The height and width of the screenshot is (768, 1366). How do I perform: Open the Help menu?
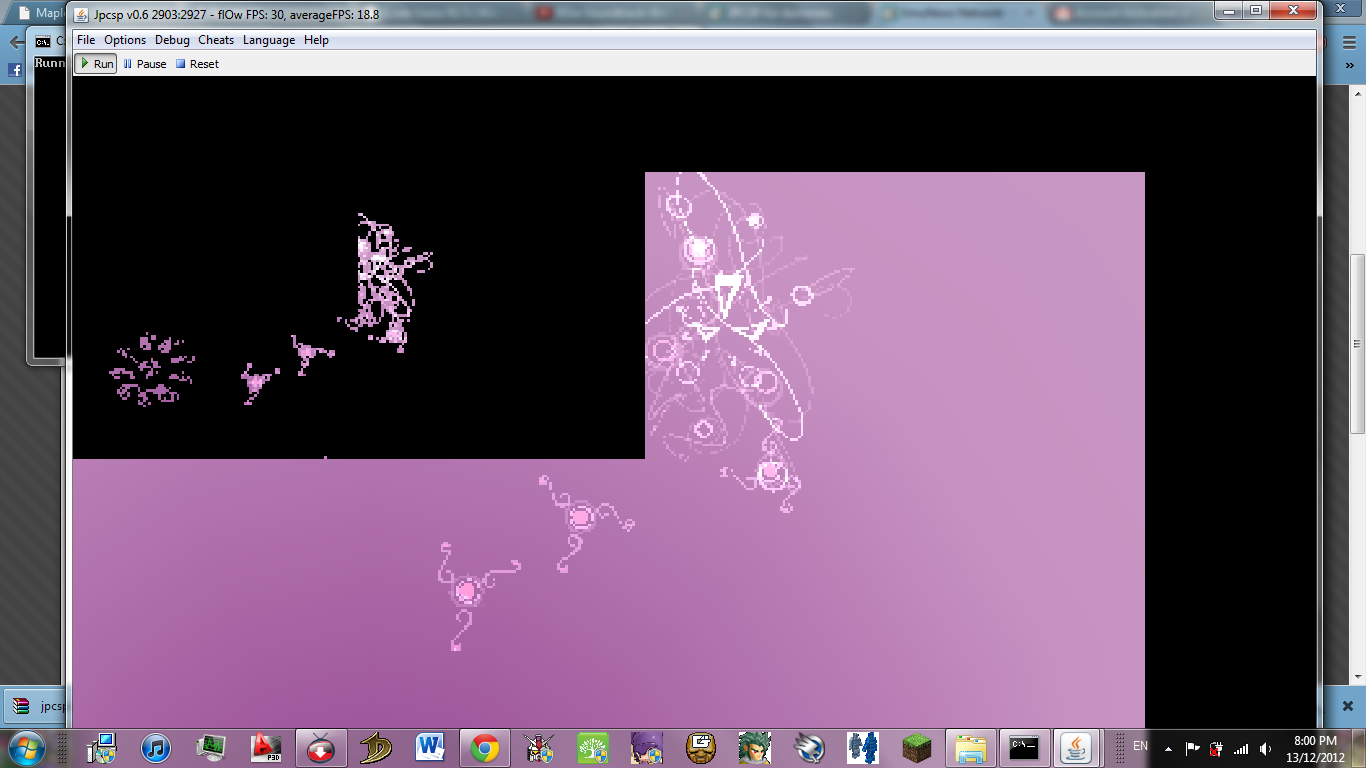tap(316, 40)
